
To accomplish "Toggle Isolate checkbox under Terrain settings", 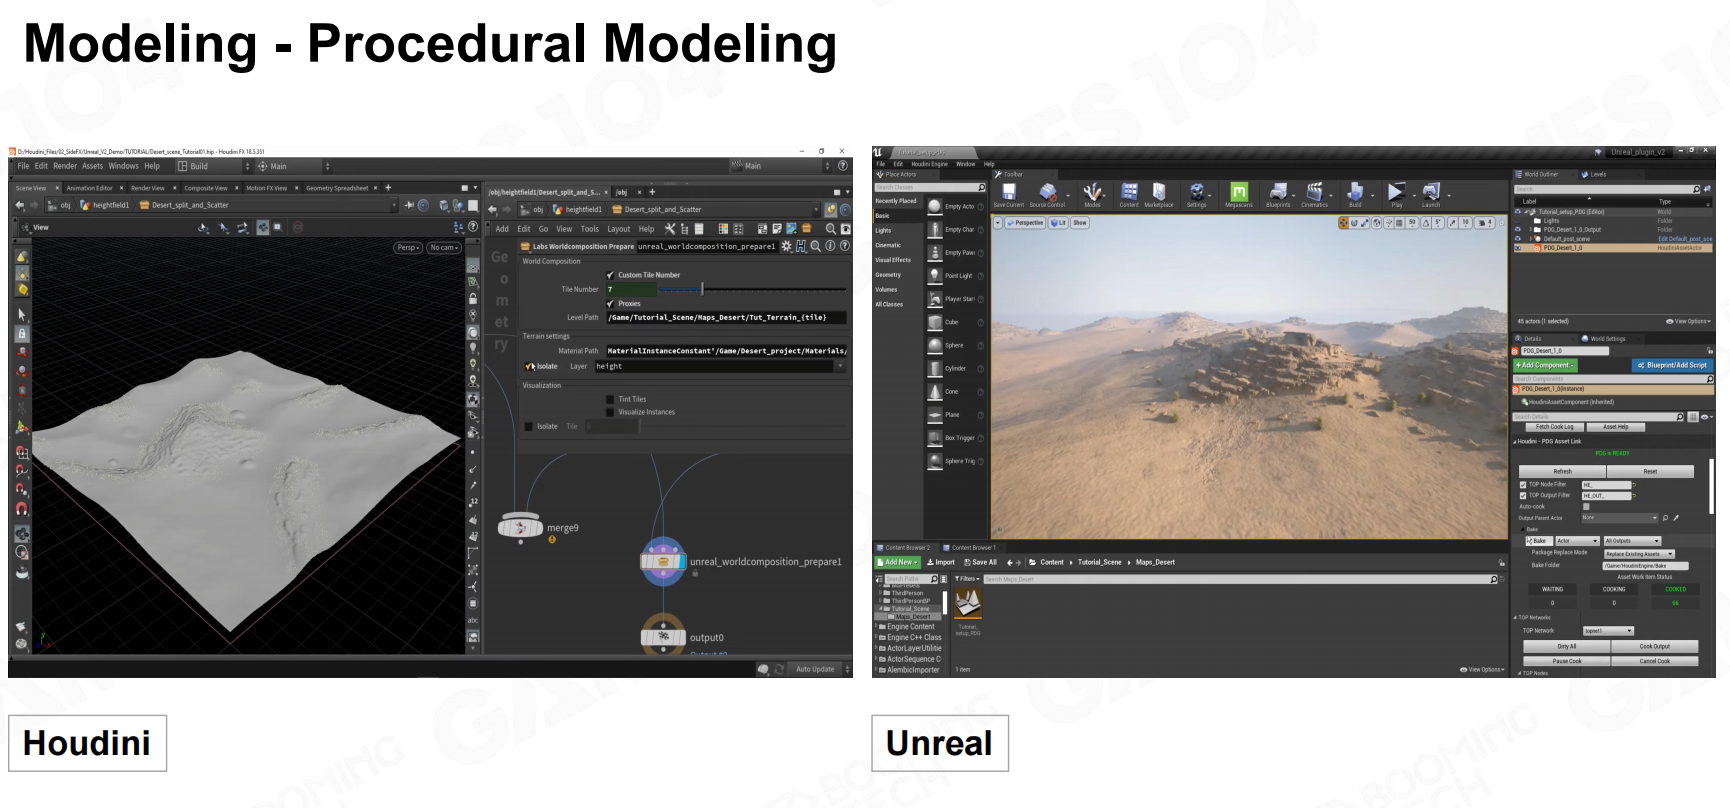I will click(530, 367).
